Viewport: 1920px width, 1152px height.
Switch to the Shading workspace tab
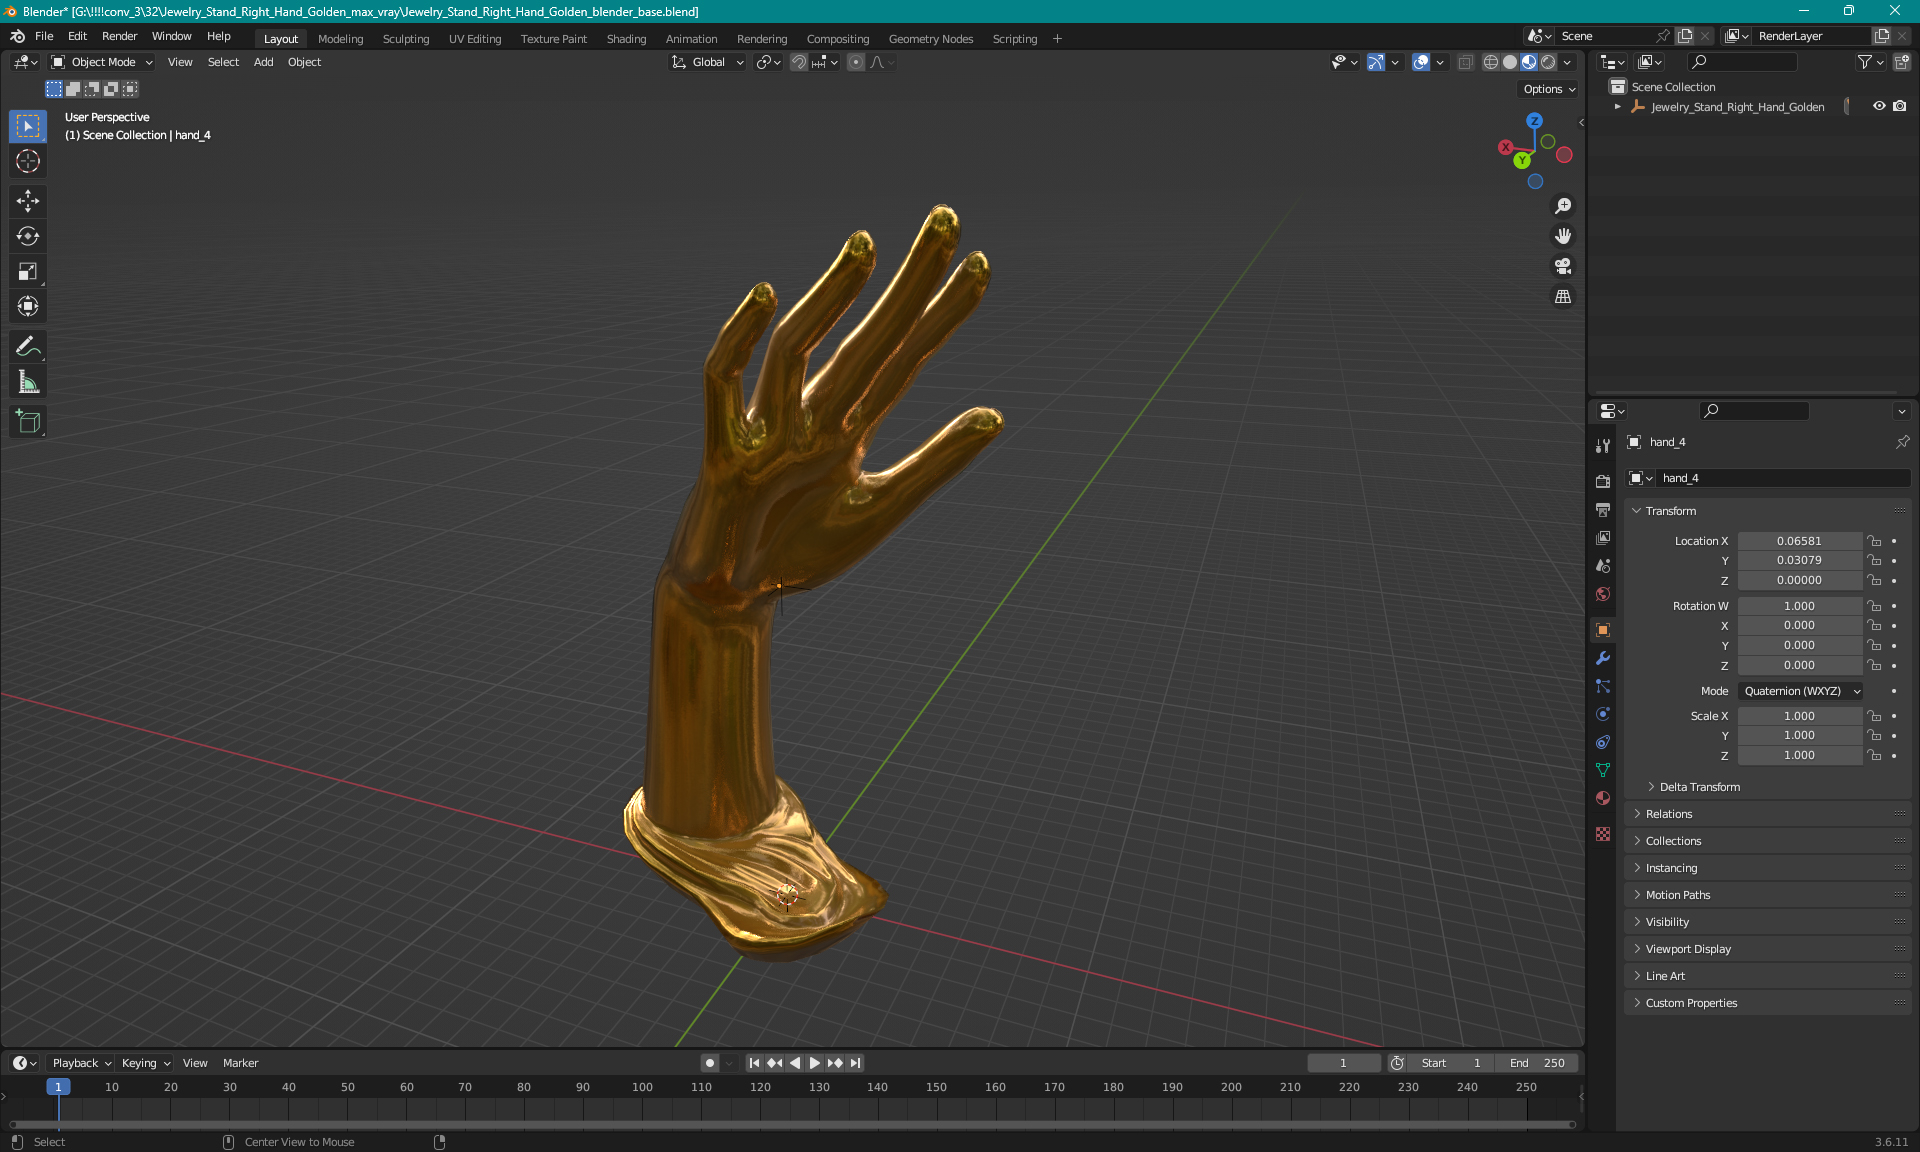tap(626, 39)
